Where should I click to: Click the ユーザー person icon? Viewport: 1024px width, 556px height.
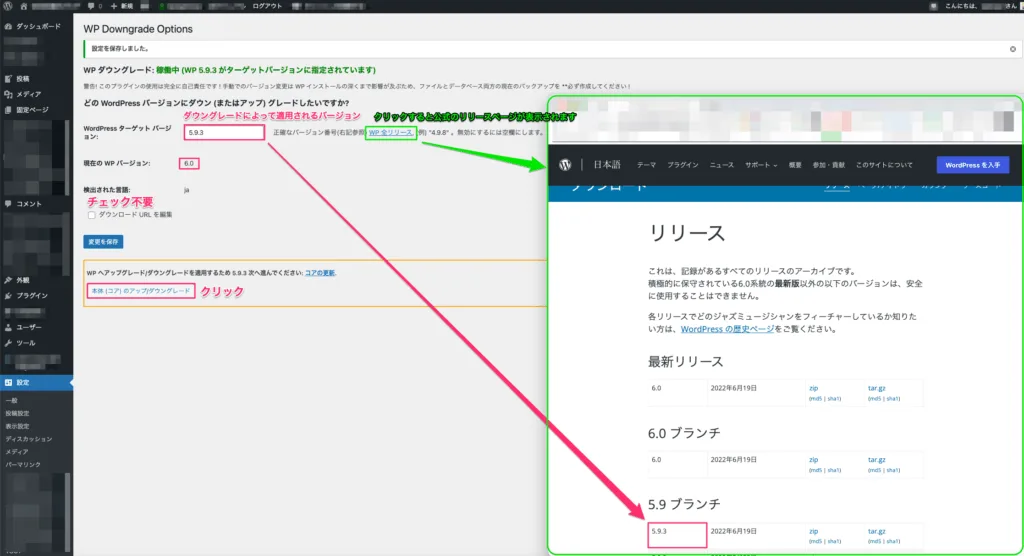8,327
